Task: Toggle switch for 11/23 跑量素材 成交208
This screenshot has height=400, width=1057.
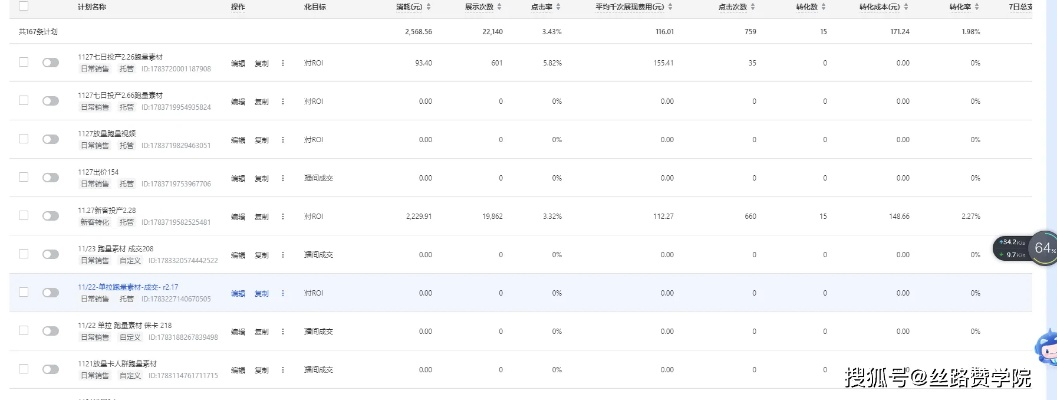Action: (x=51, y=254)
